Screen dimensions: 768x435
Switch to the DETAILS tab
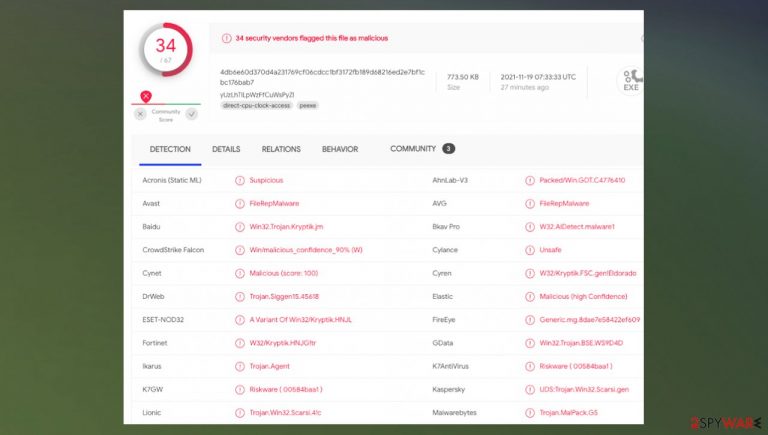226,149
